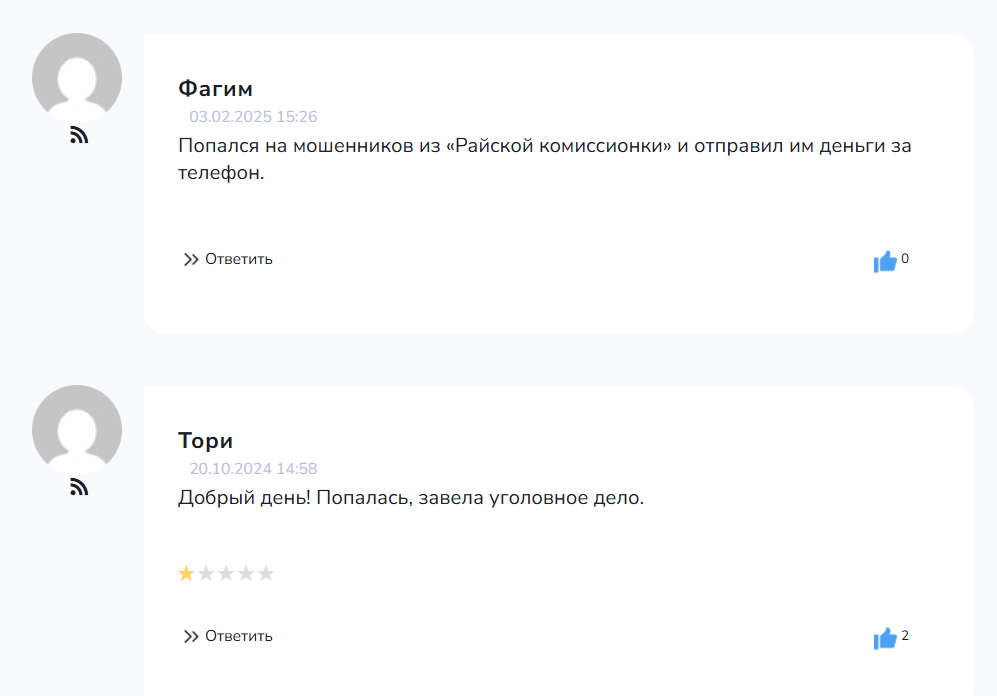This screenshot has height=696, width=997.
Task: Click the double-arrow icon beside Фагим's Ответить
Action: coord(191,260)
